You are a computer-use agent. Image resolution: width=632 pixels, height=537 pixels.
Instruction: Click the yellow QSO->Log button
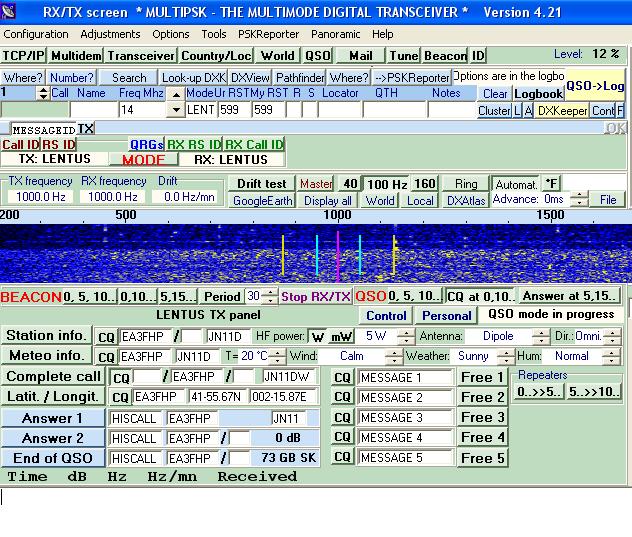click(595, 86)
